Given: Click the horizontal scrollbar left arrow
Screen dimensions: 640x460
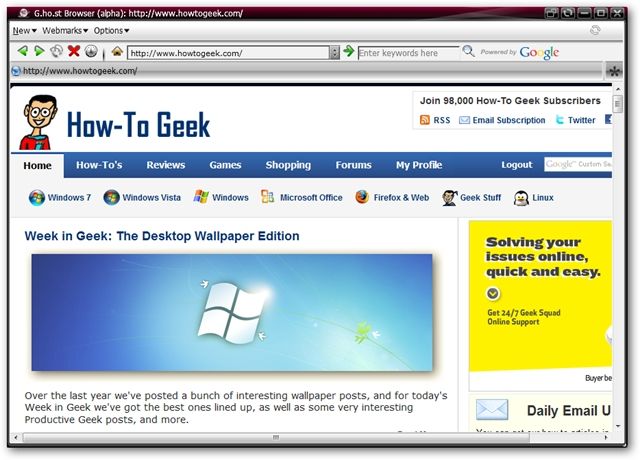Looking at the screenshot, I should (16, 438).
